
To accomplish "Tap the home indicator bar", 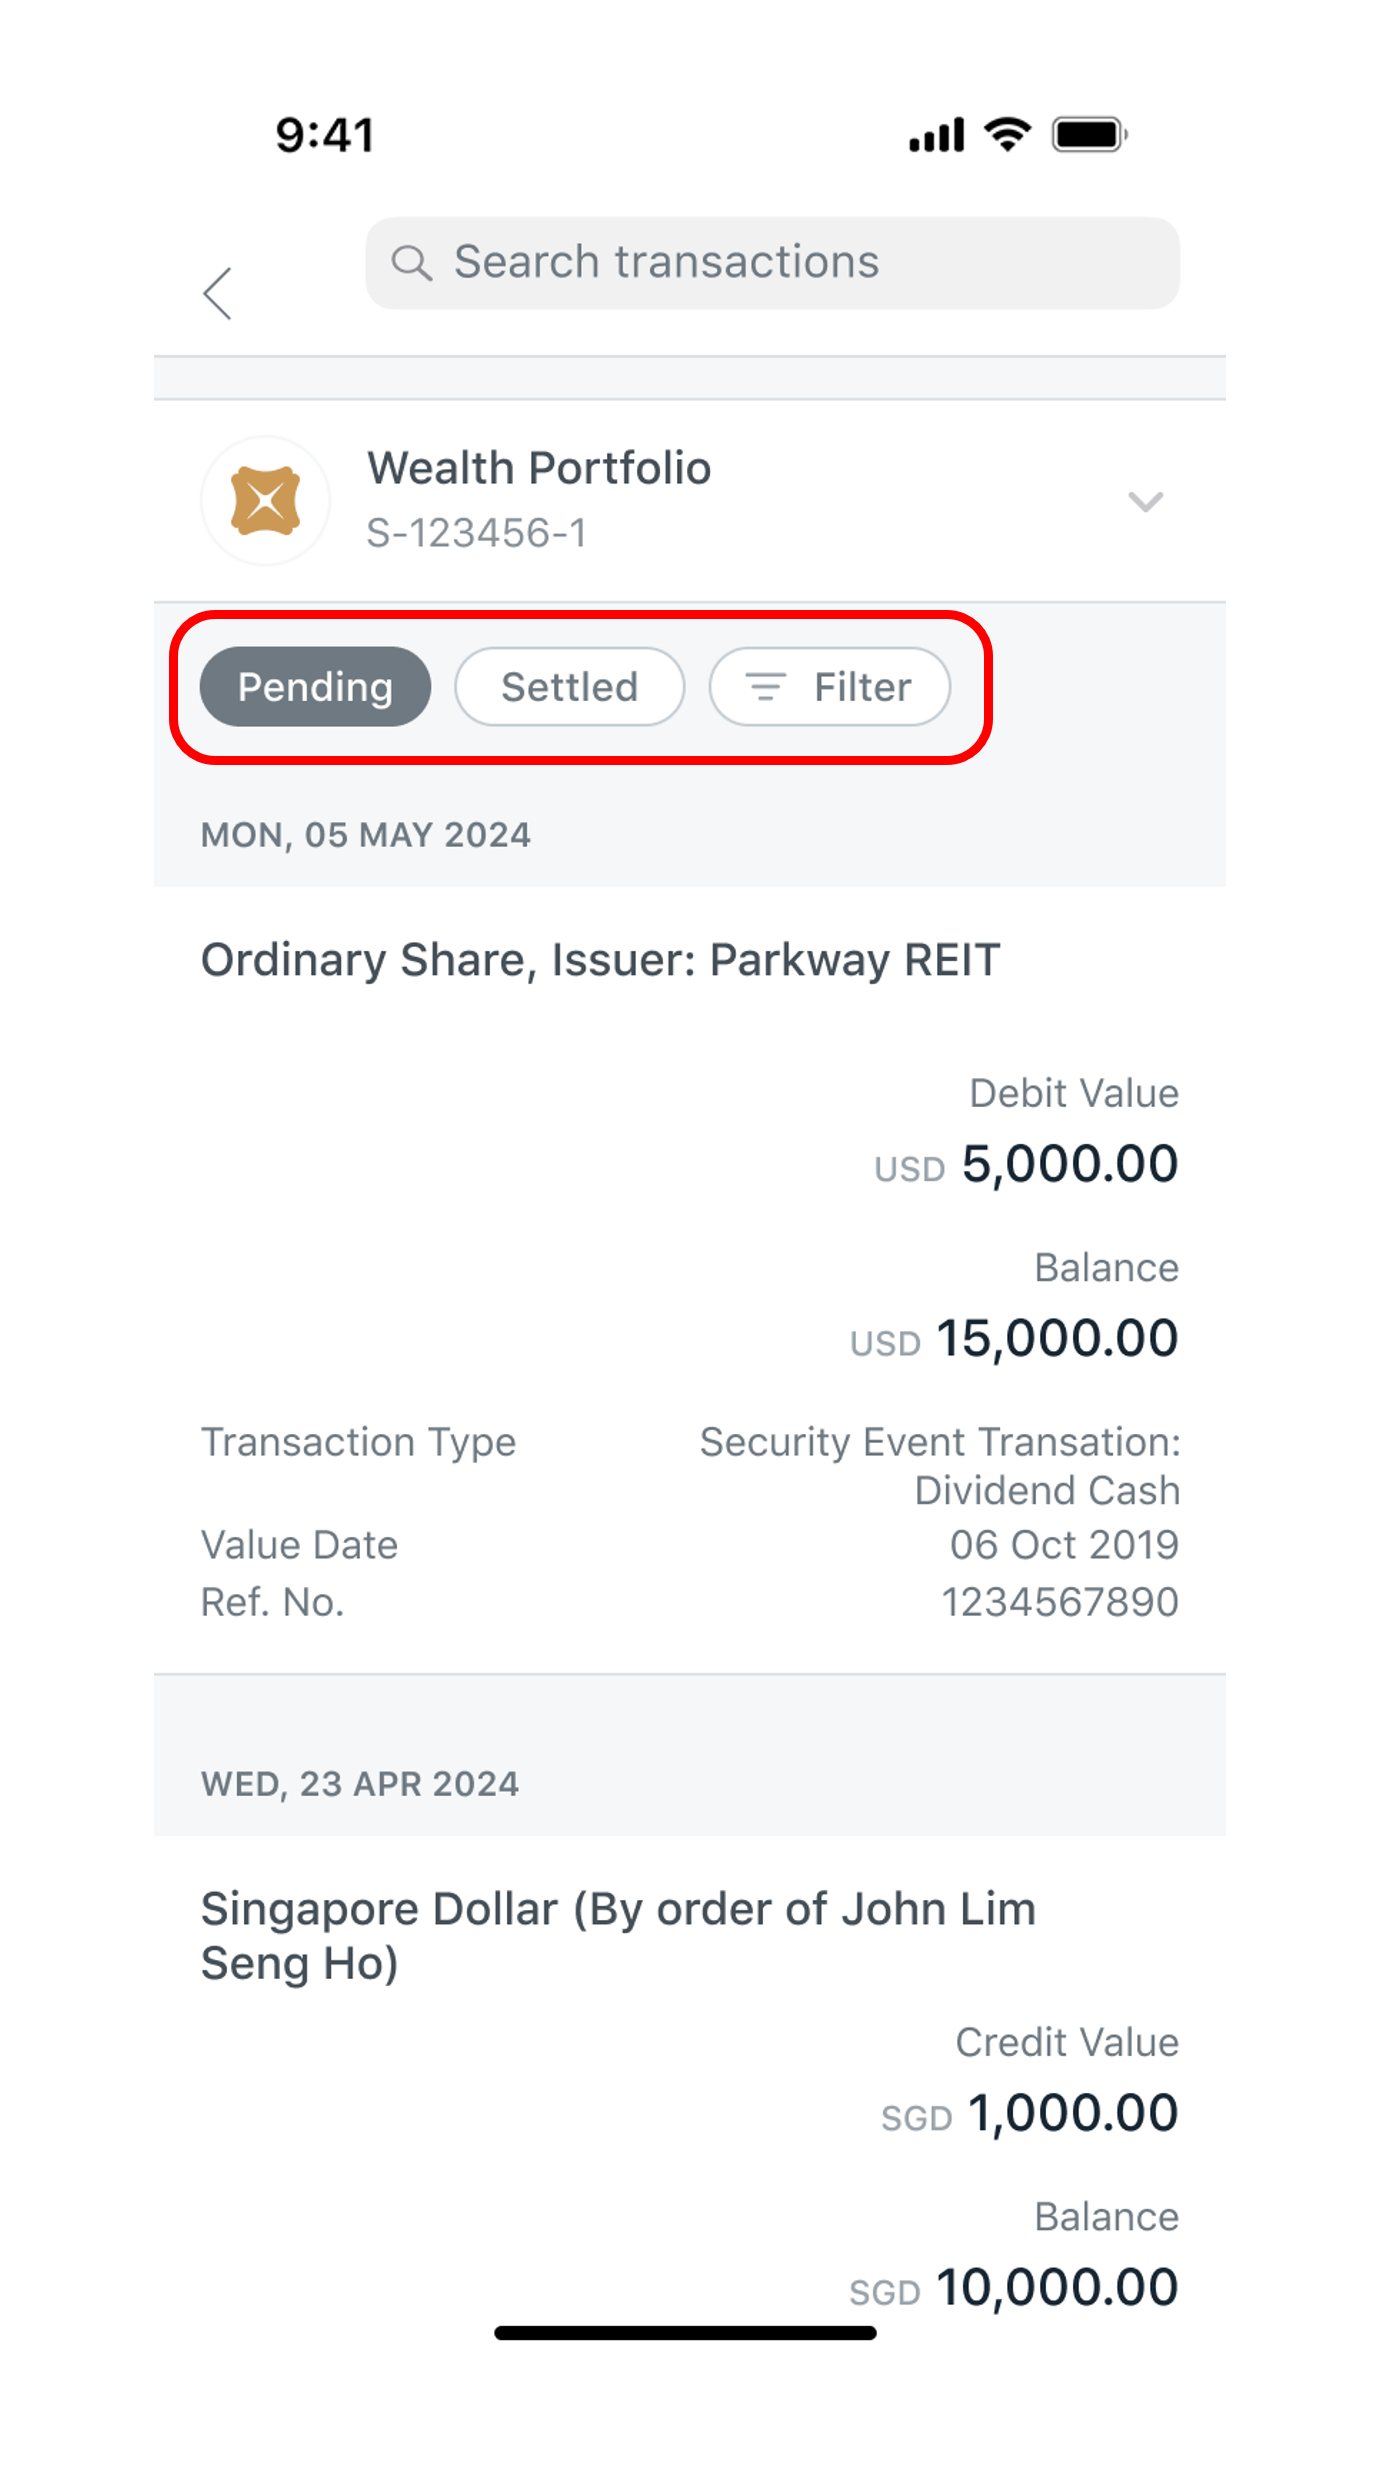I will pos(685,2333).
